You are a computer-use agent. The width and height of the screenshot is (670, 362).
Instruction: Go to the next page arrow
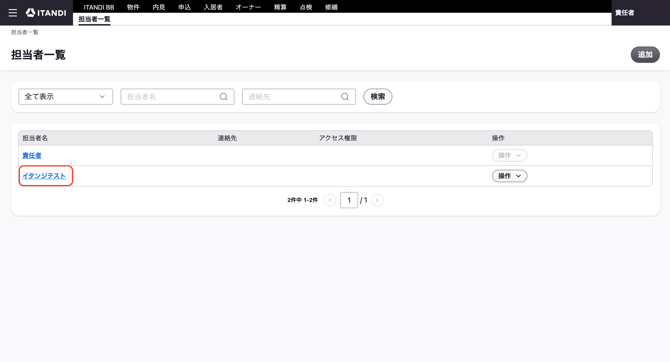click(x=377, y=200)
